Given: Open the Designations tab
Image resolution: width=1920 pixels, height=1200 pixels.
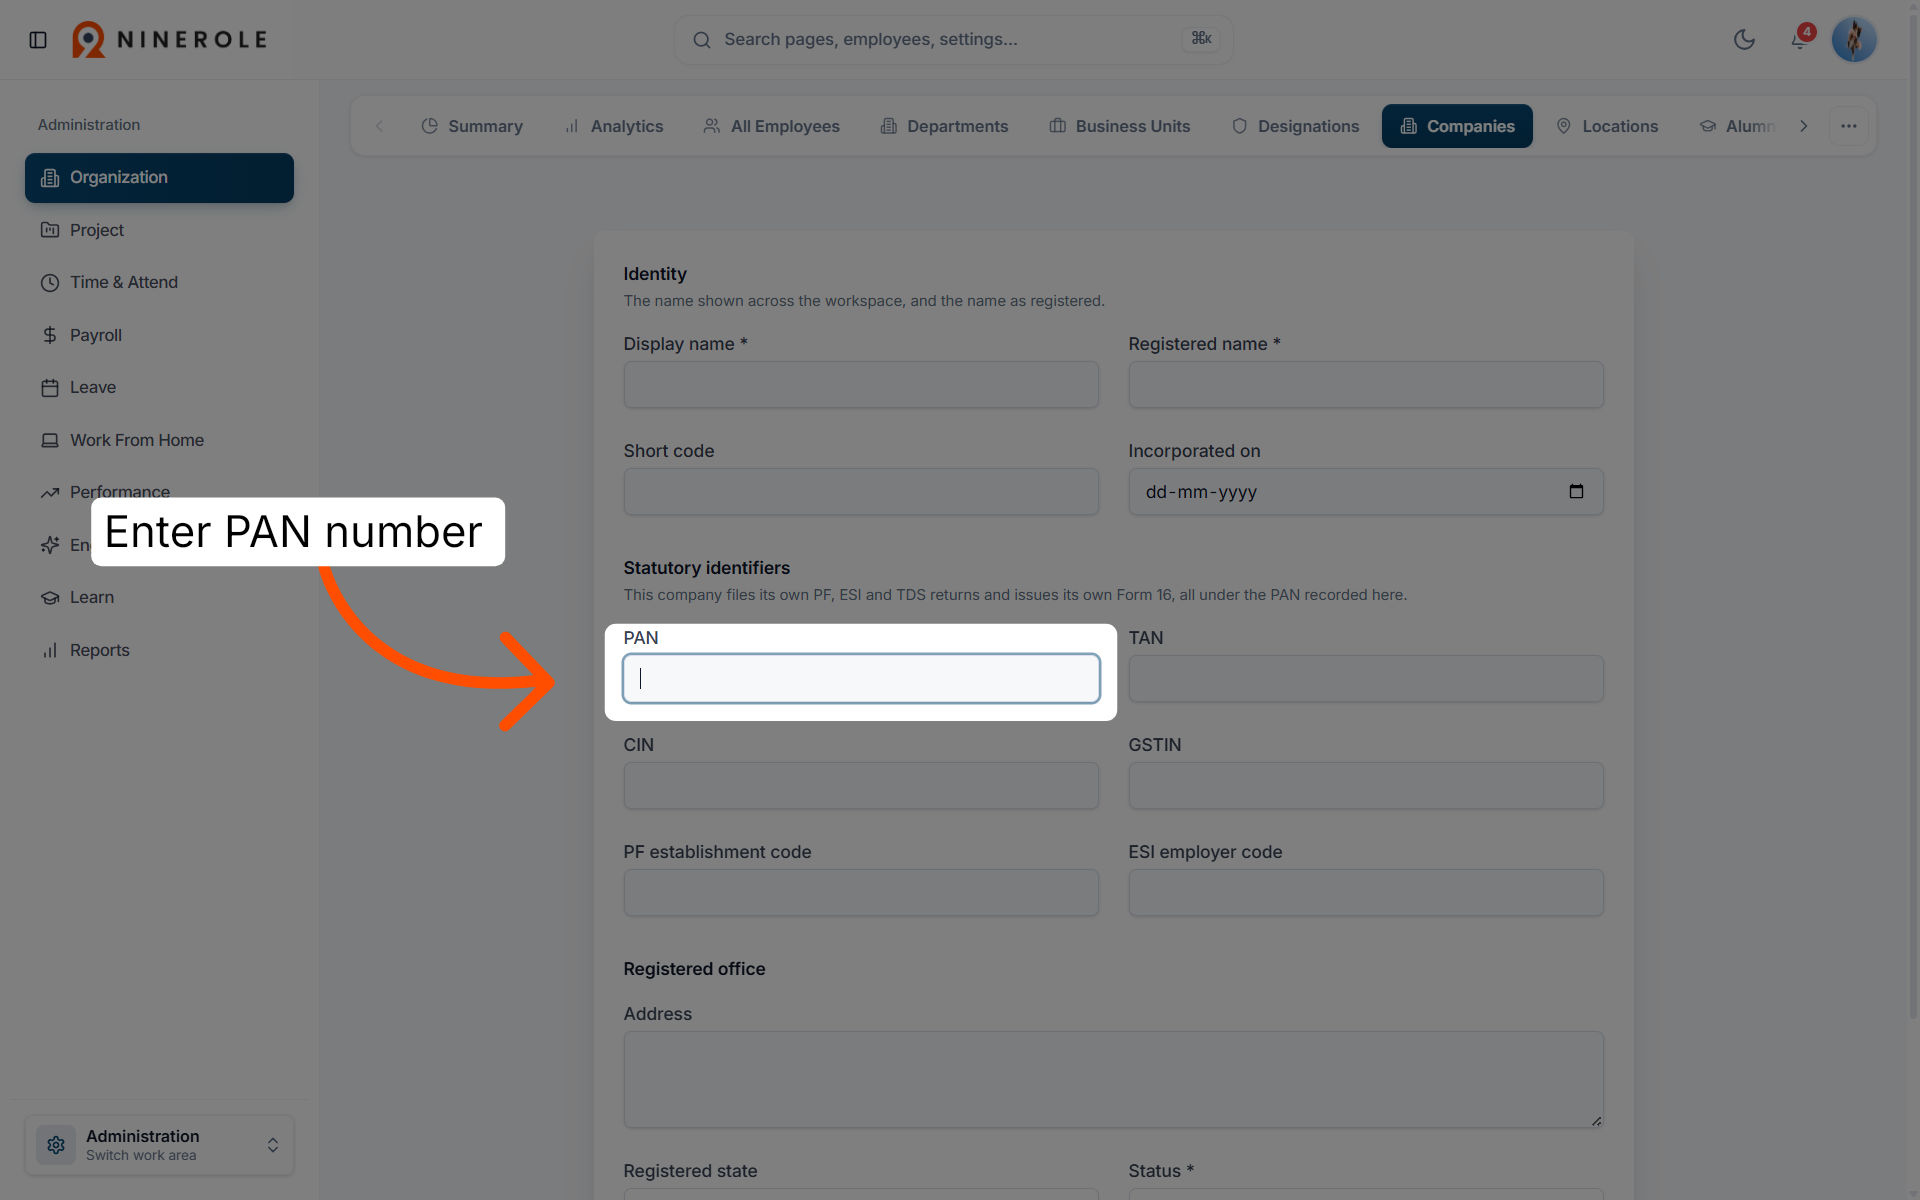Looking at the screenshot, I should 1295,126.
